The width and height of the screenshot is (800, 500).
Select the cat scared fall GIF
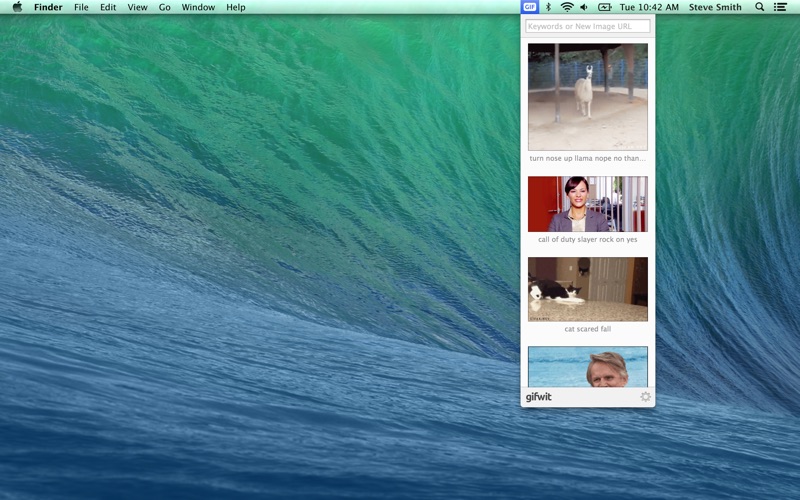(x=587, y=289)
